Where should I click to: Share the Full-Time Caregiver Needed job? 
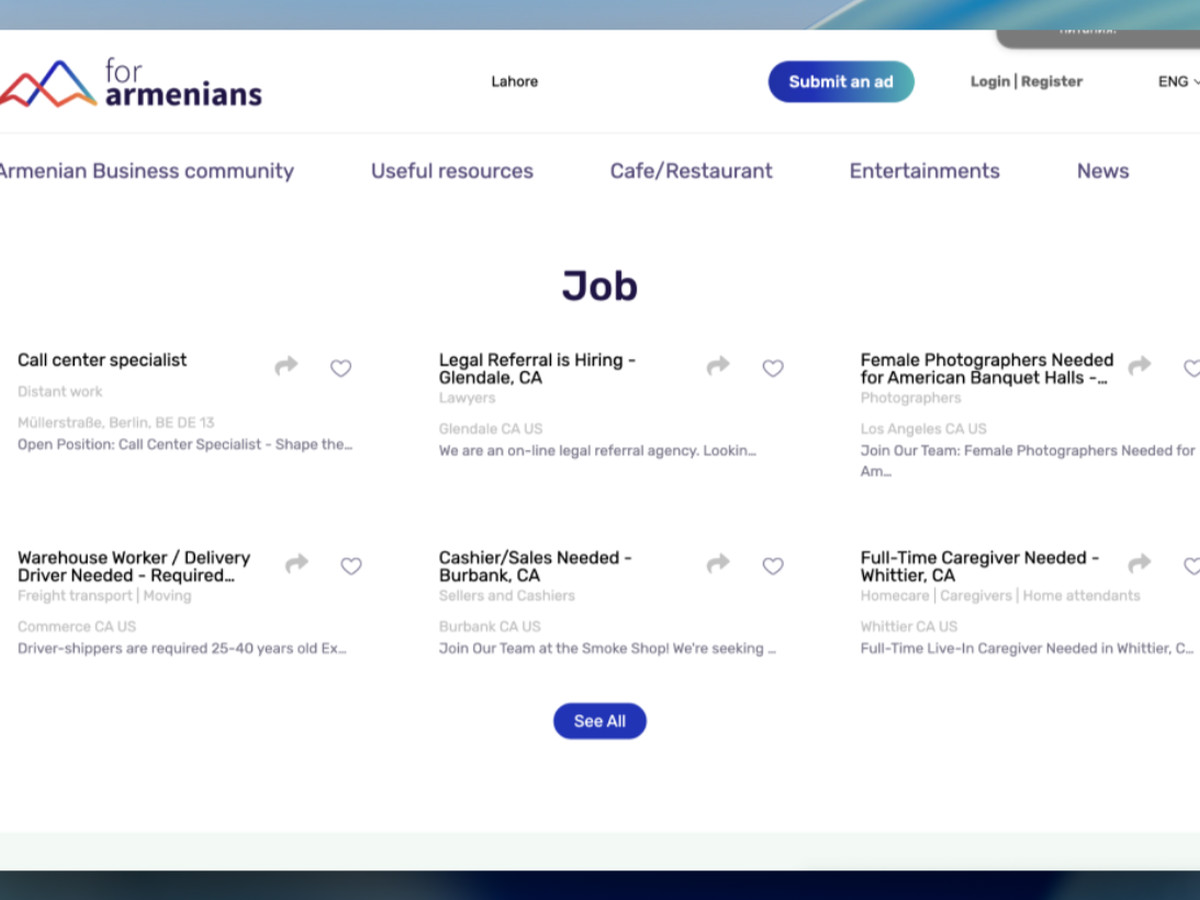[x=1140, y=564]
